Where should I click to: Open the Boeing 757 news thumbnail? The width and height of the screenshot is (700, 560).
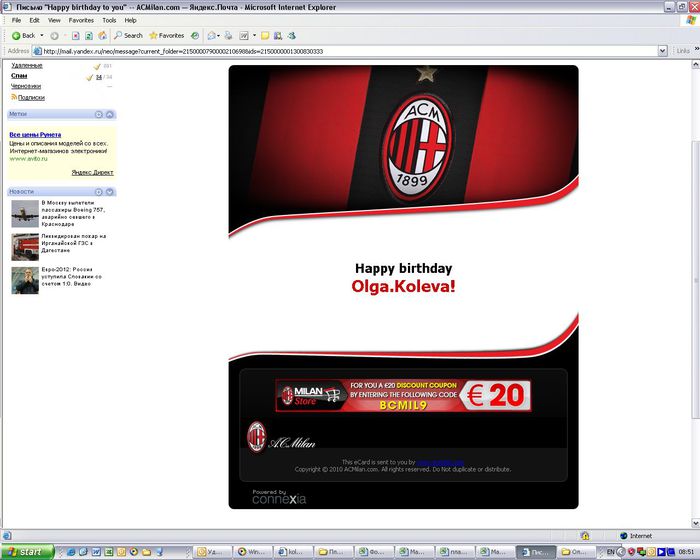coord(25,214)
